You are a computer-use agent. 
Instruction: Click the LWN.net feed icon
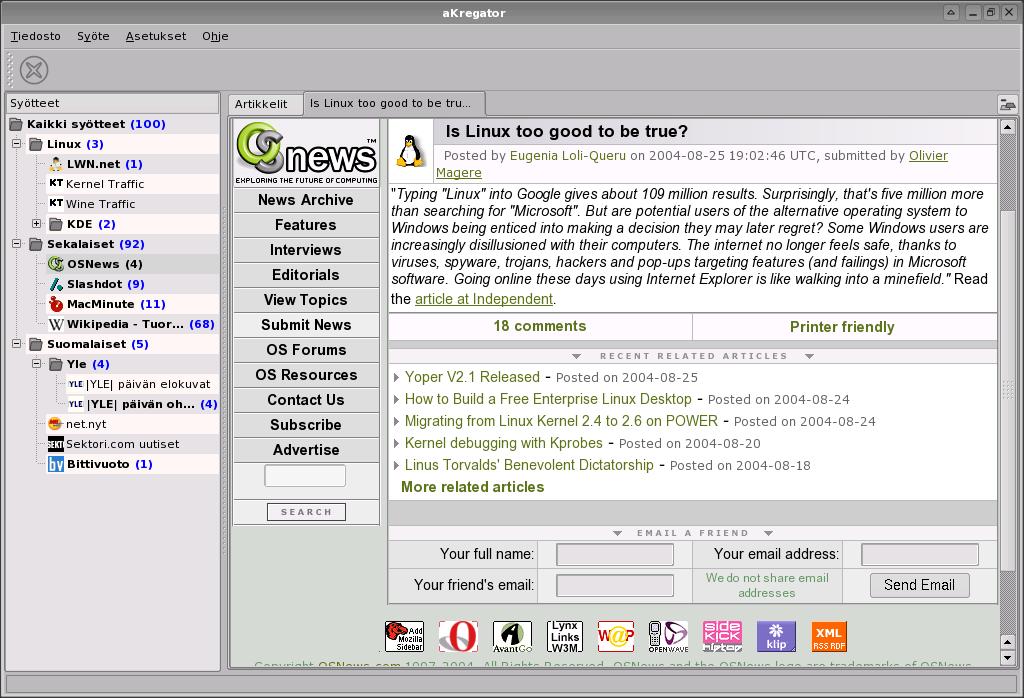[x=56, y=164]
